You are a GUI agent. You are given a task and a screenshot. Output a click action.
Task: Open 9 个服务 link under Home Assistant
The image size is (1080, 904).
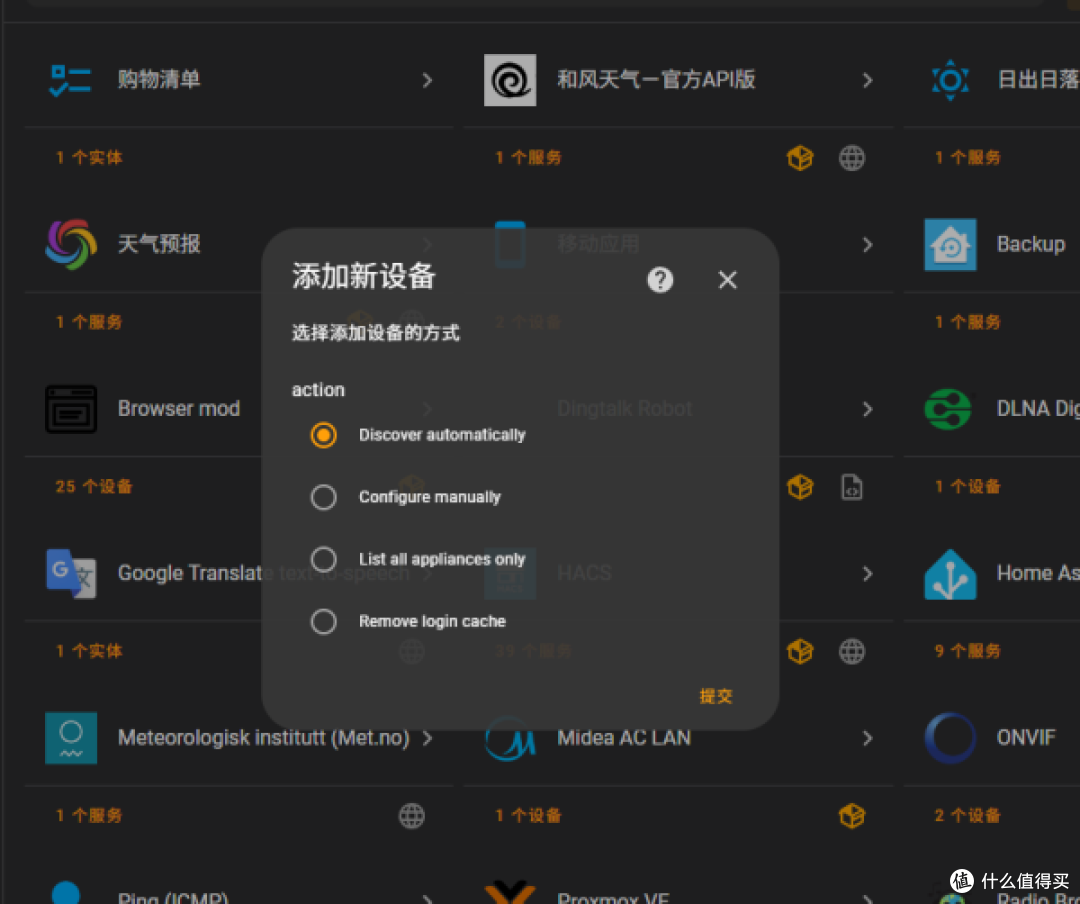(x=968, y=651)
